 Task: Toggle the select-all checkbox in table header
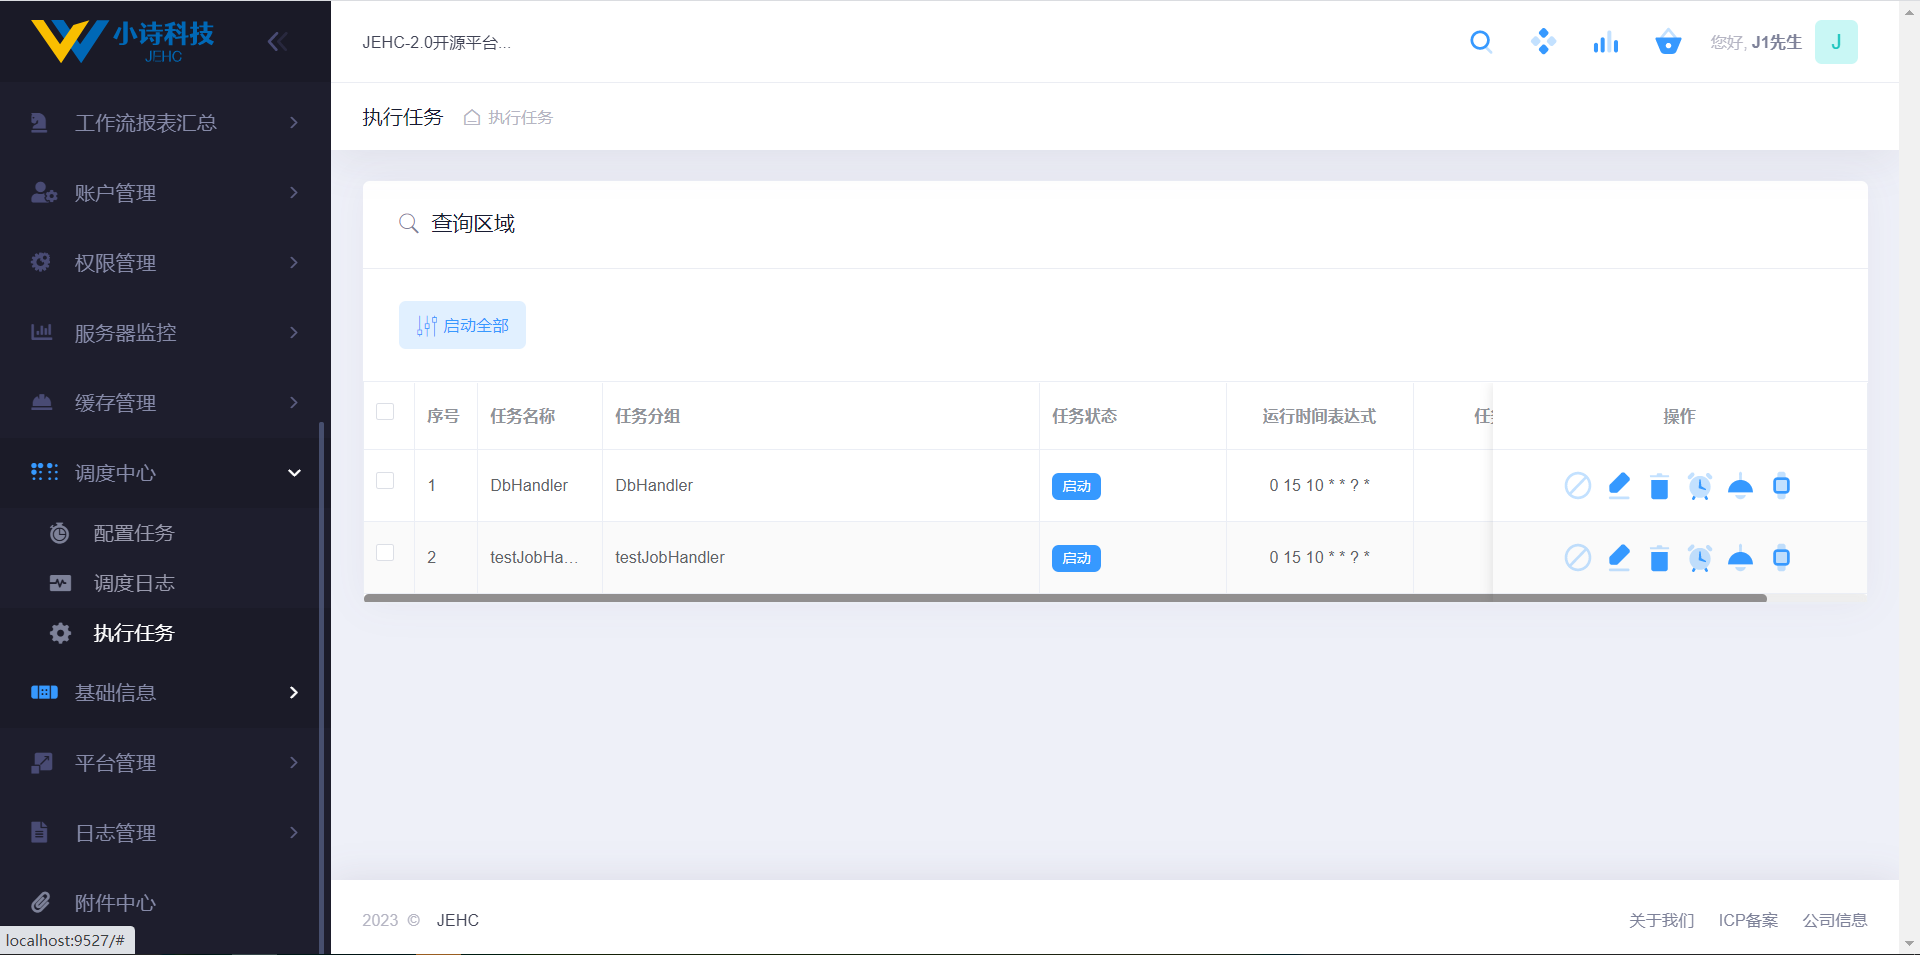click(x=385, y=412)
